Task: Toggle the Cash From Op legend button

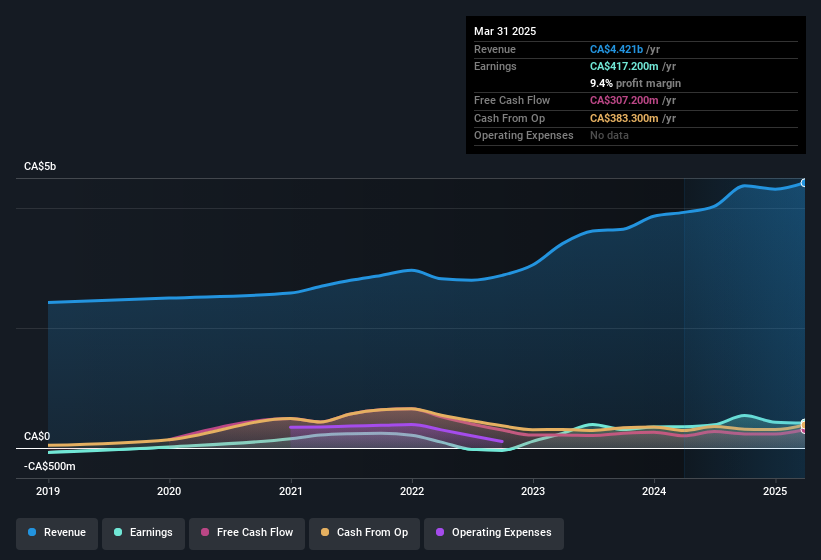Action: (364, 533)
